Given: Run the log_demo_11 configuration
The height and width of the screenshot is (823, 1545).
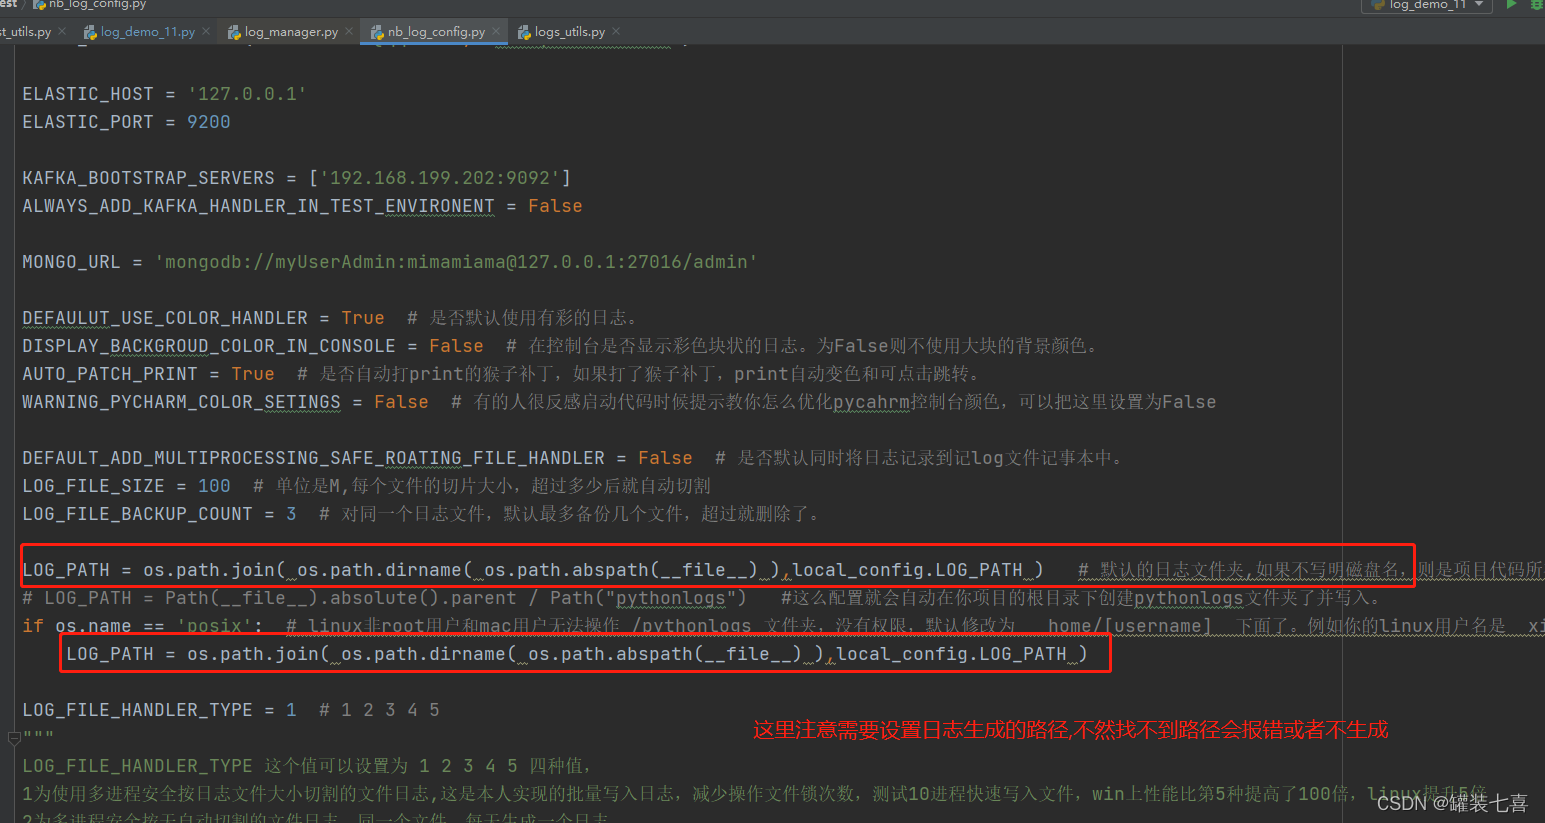Looking at the screenshot, I should [1512, 5].
